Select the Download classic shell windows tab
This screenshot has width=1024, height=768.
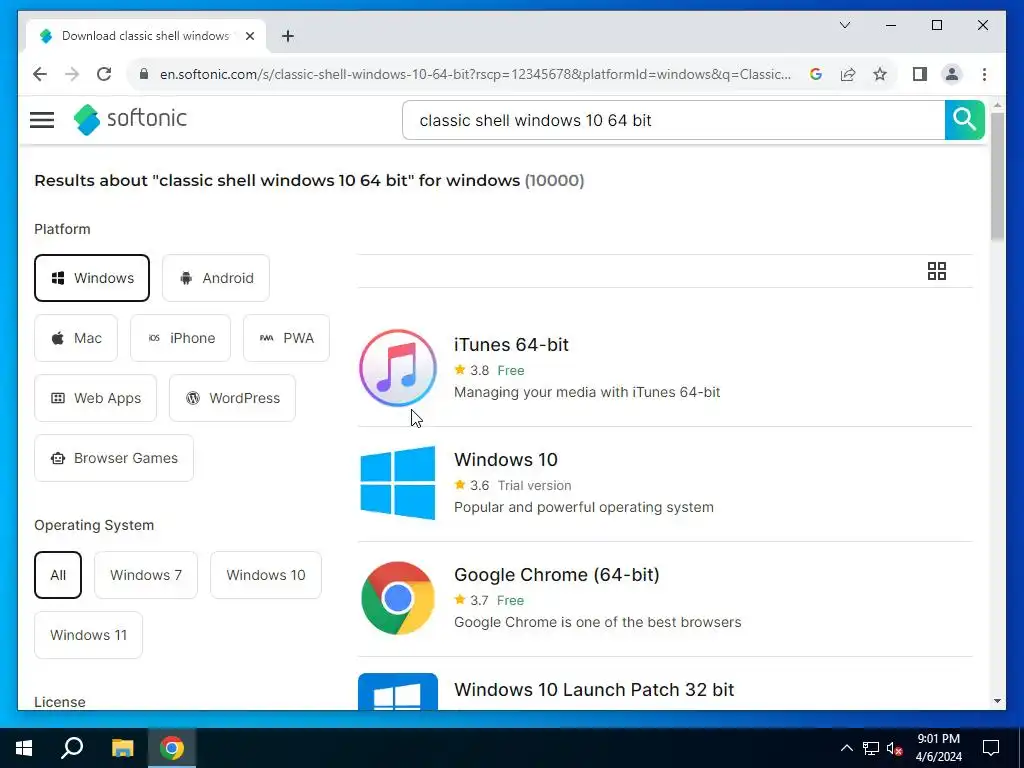click(x=146, y=36)
